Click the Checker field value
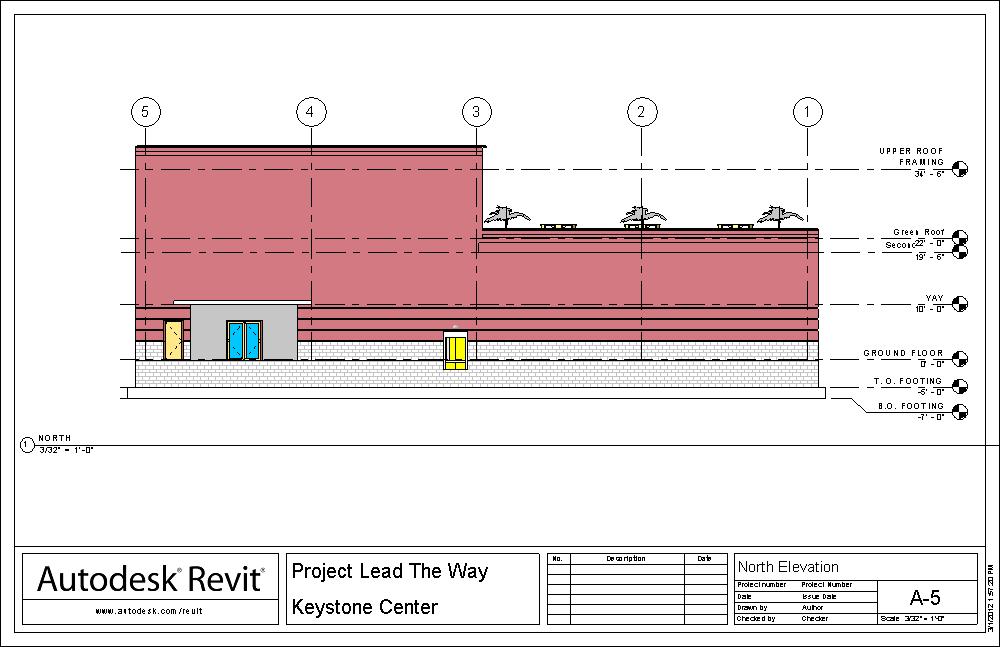1000x647 pixels. [x=814, y=619]
